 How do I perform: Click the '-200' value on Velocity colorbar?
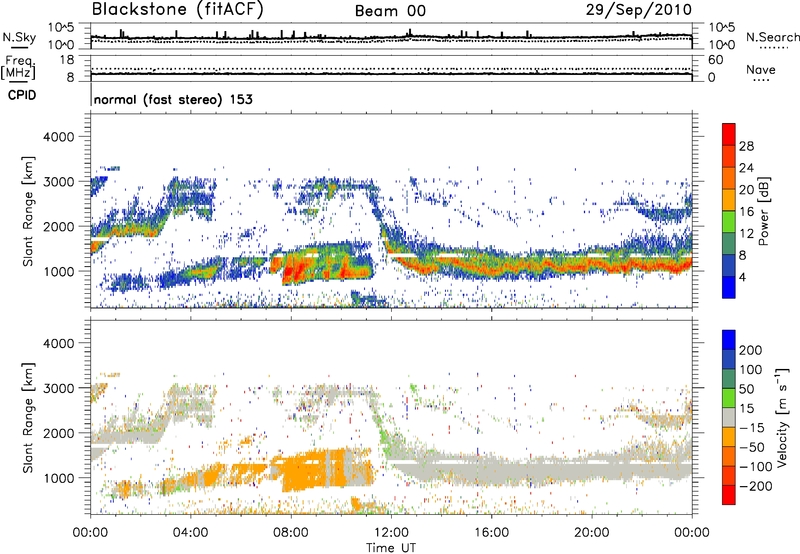(755, 486)
